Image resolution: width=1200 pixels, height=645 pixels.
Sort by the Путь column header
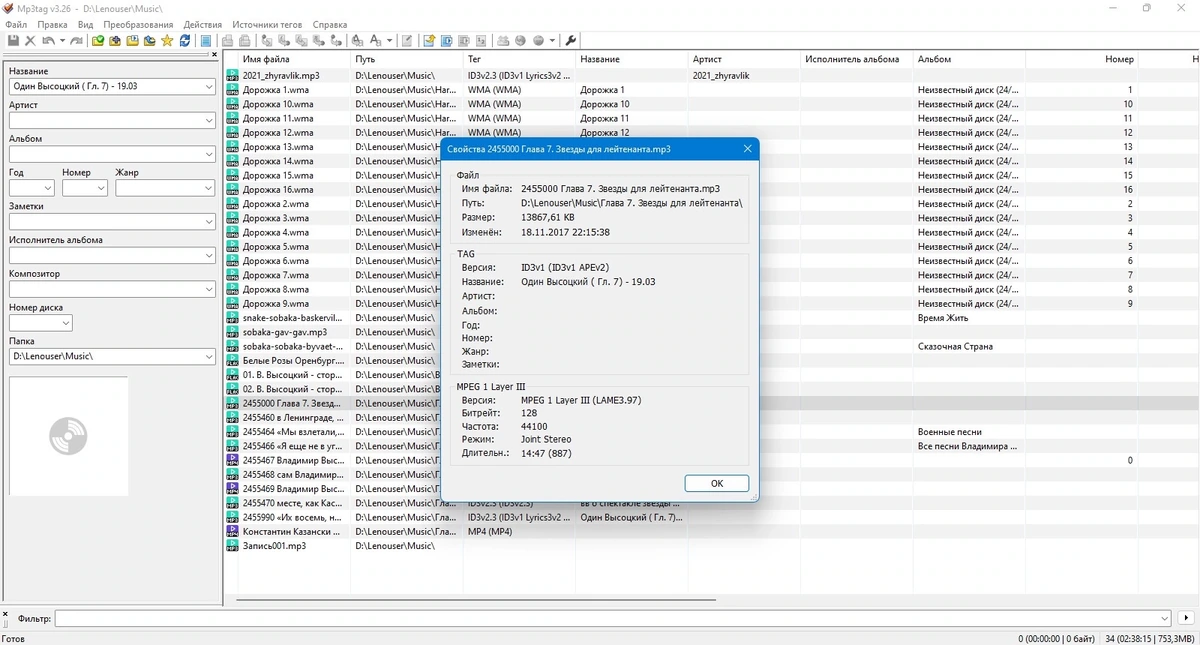click(407, 59)
